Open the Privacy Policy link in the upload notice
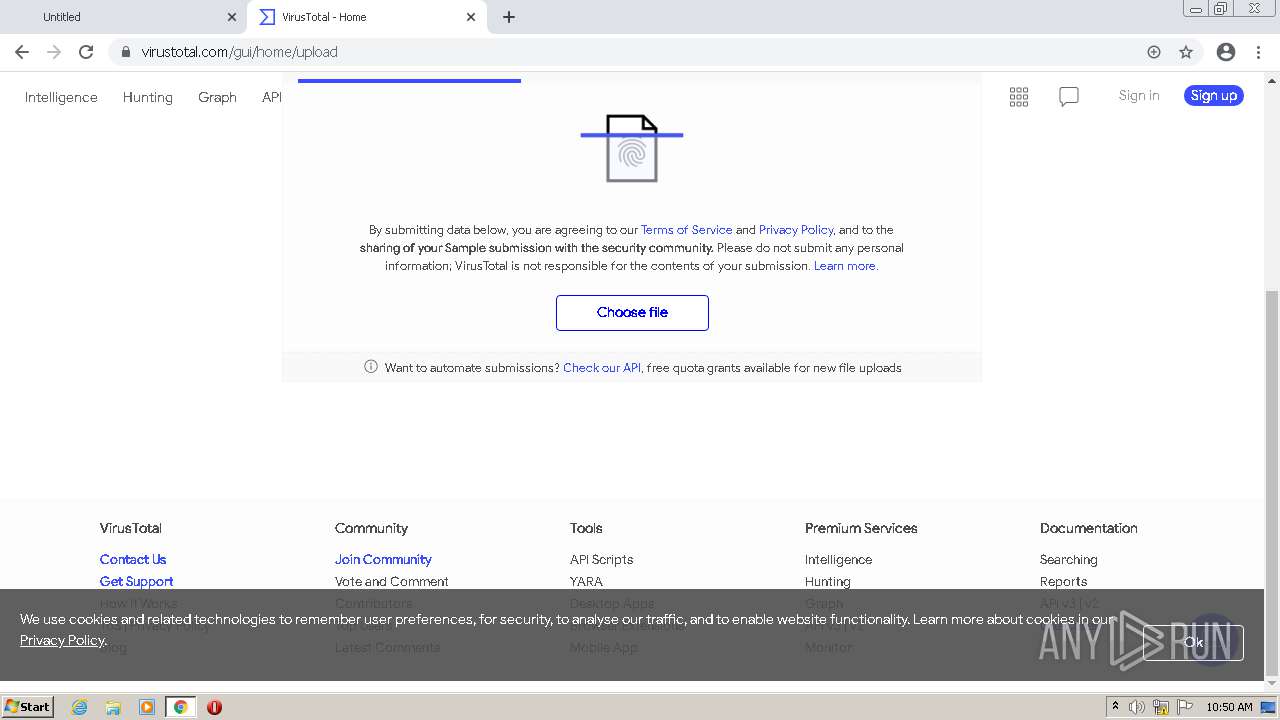 pos(796,229)
